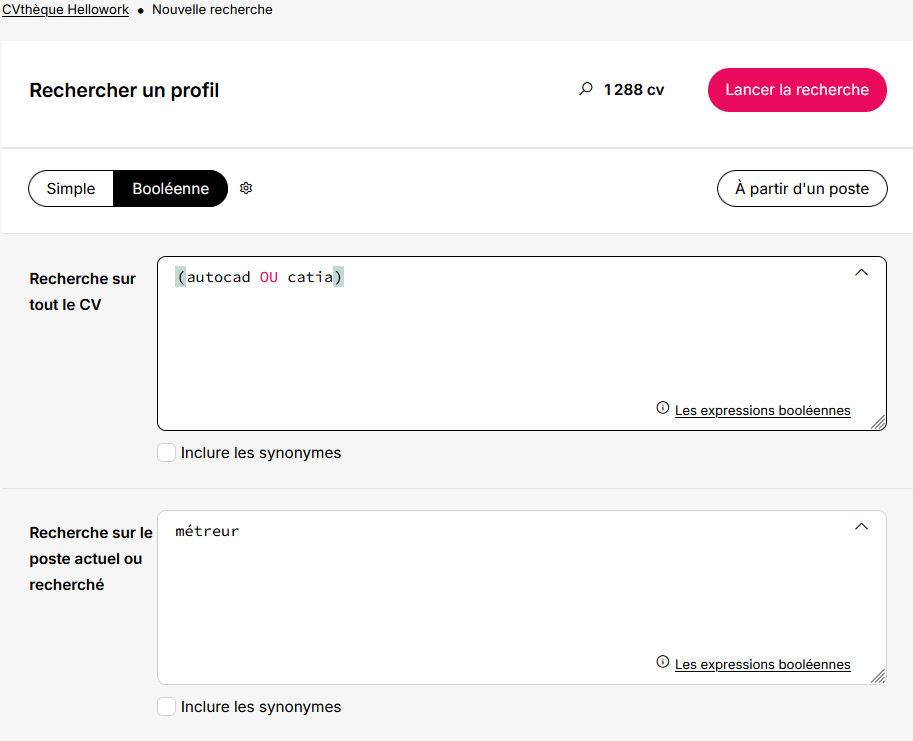This screenshot has height=741, width=913.
Task: Open the boolean search settings gear icon
Action: tap(246, 188)
